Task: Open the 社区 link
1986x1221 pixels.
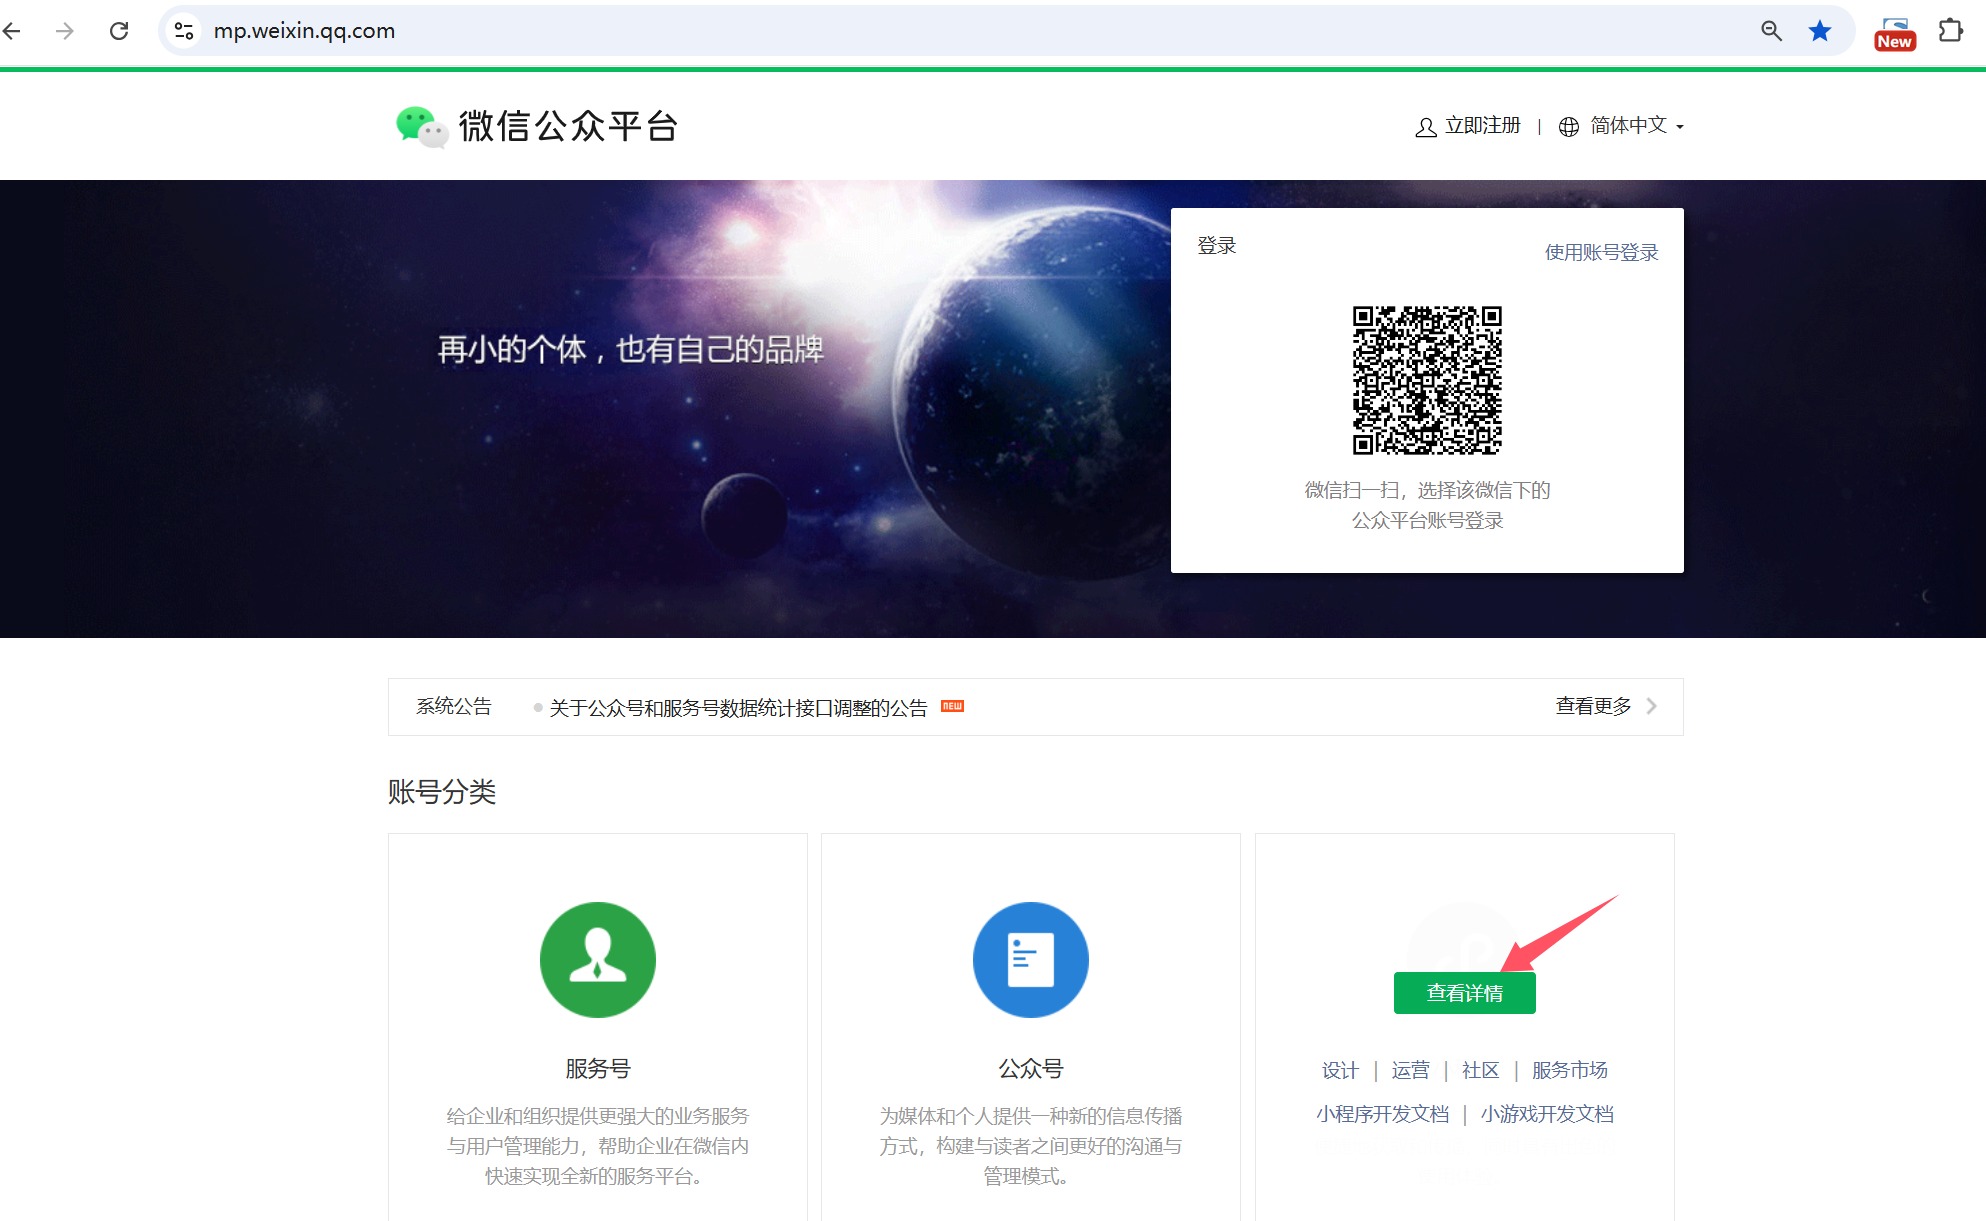Action: click(x=1480, y=1070)
